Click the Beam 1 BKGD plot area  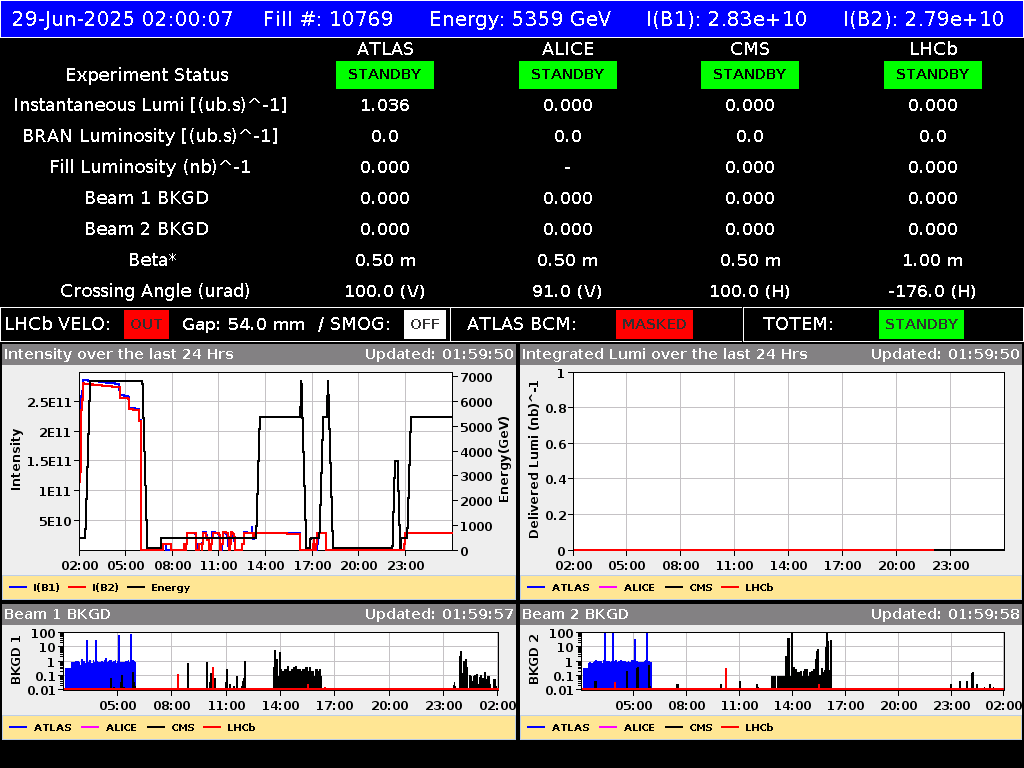pos(281,661)
